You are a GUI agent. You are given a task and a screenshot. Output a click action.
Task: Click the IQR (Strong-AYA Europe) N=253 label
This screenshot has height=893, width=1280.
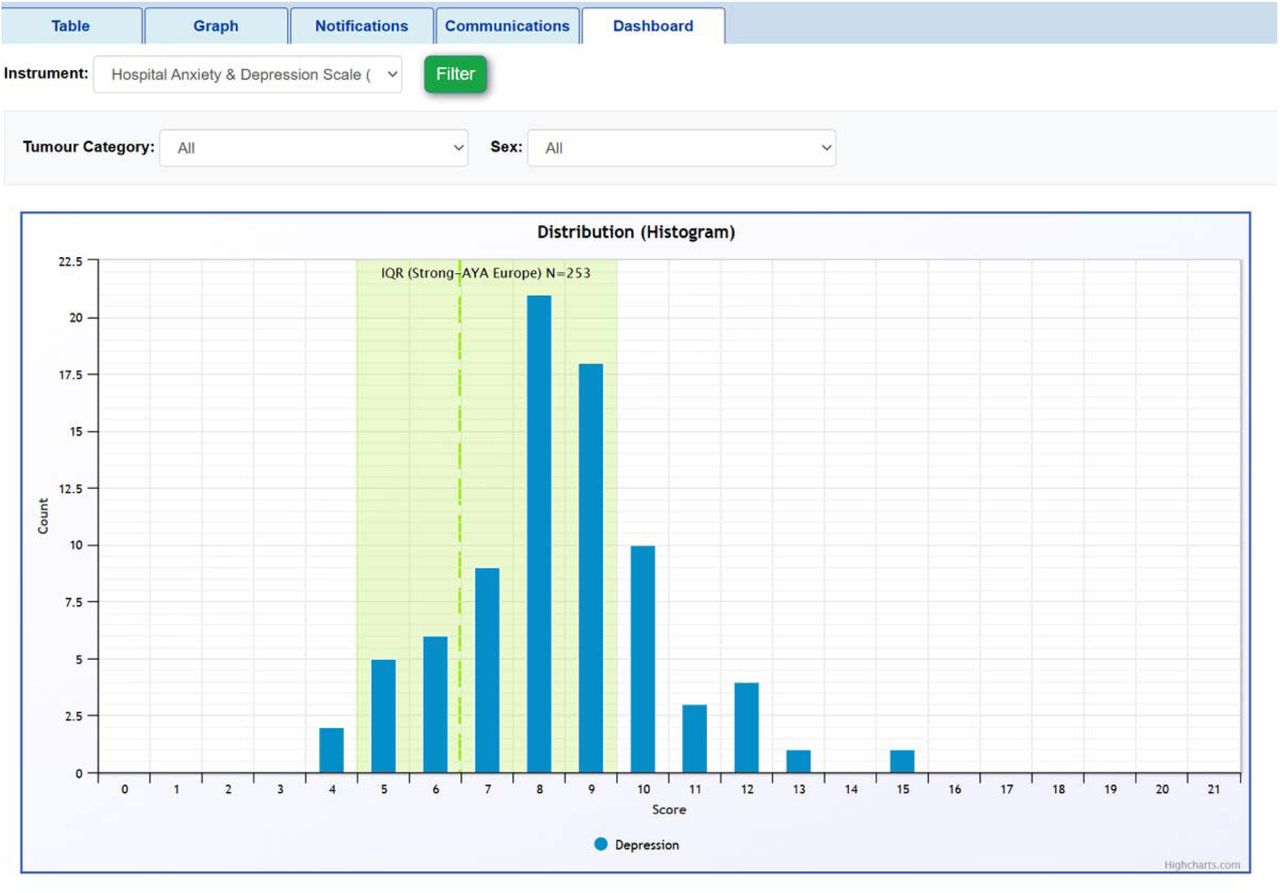coord(486,272)
